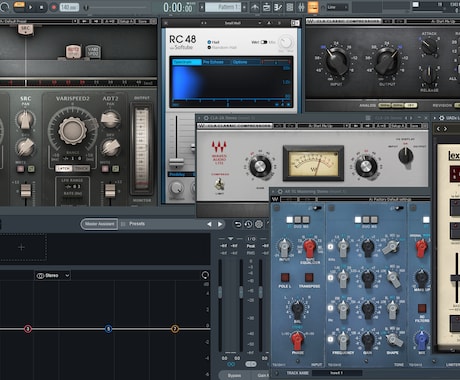Toggle the highlighted orange browser icon
The width and height of the screenshot is (460, 380).
[x=313, y=7]
